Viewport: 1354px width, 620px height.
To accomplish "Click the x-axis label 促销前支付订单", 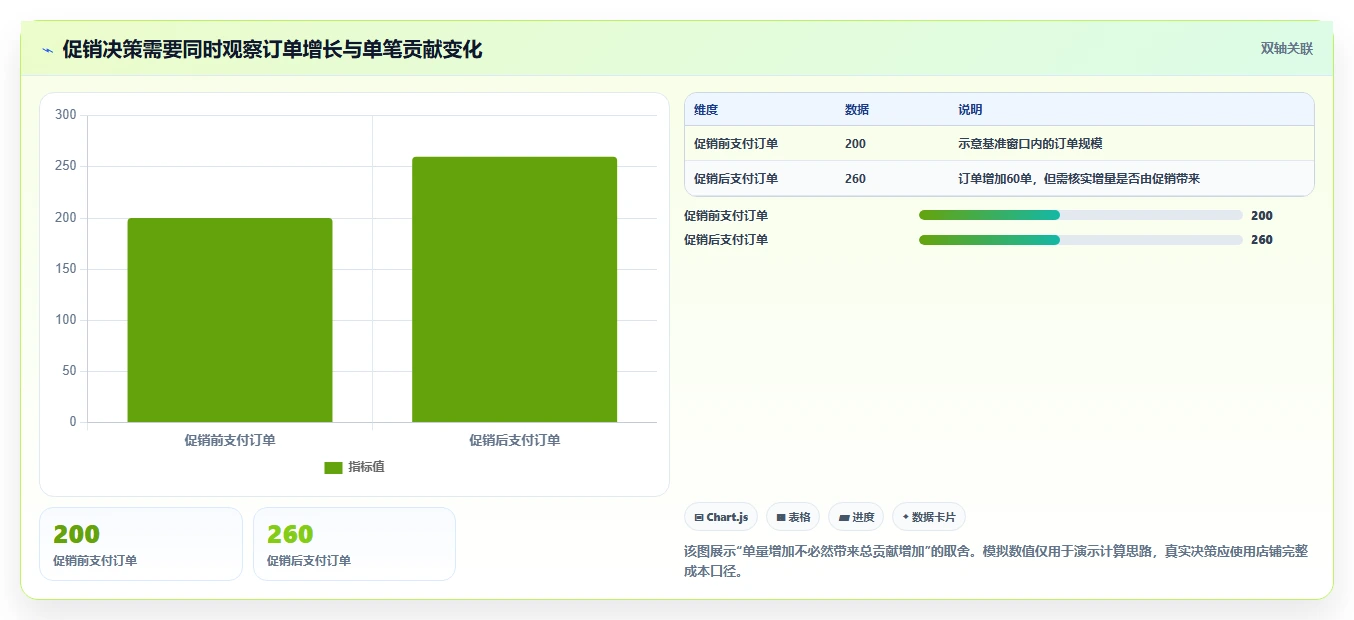I will [x=230, y=440].
